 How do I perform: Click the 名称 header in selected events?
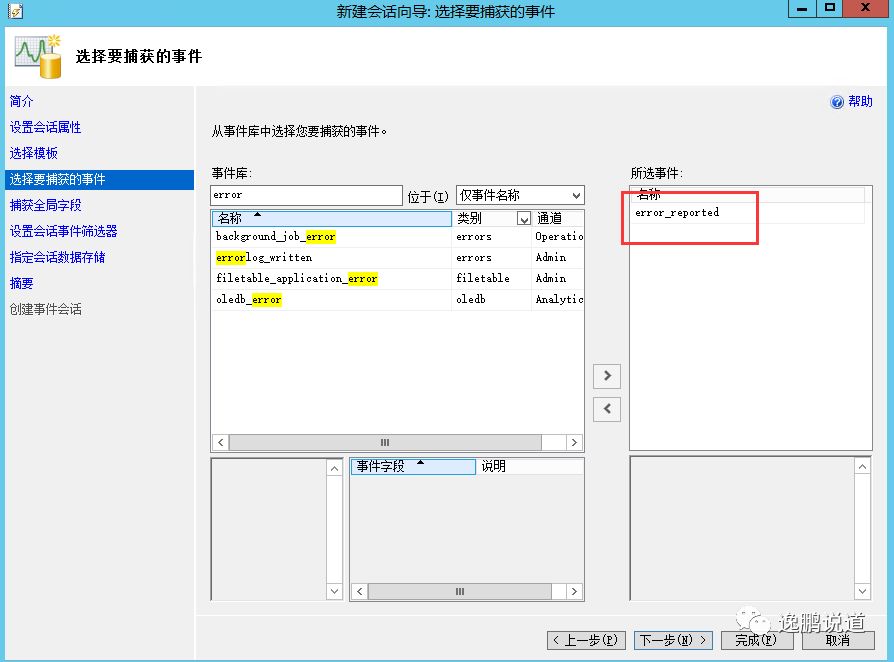click(747, 194)
